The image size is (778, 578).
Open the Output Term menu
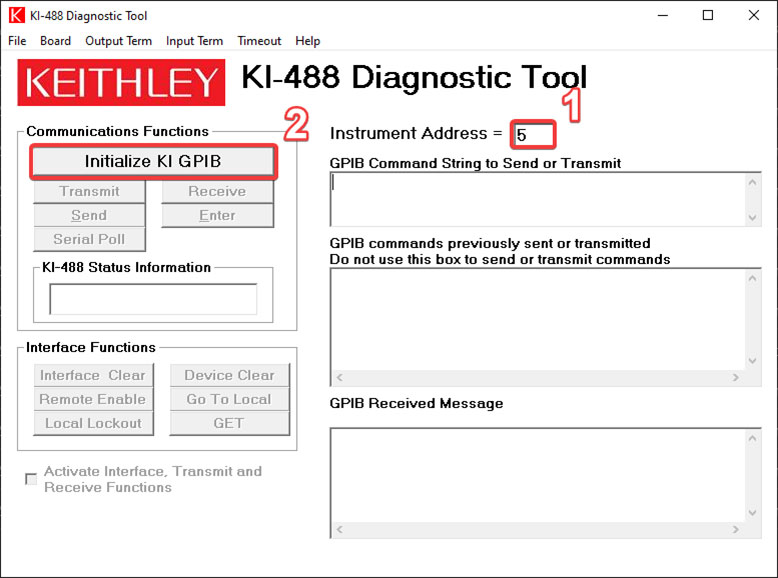coord(118,41)
